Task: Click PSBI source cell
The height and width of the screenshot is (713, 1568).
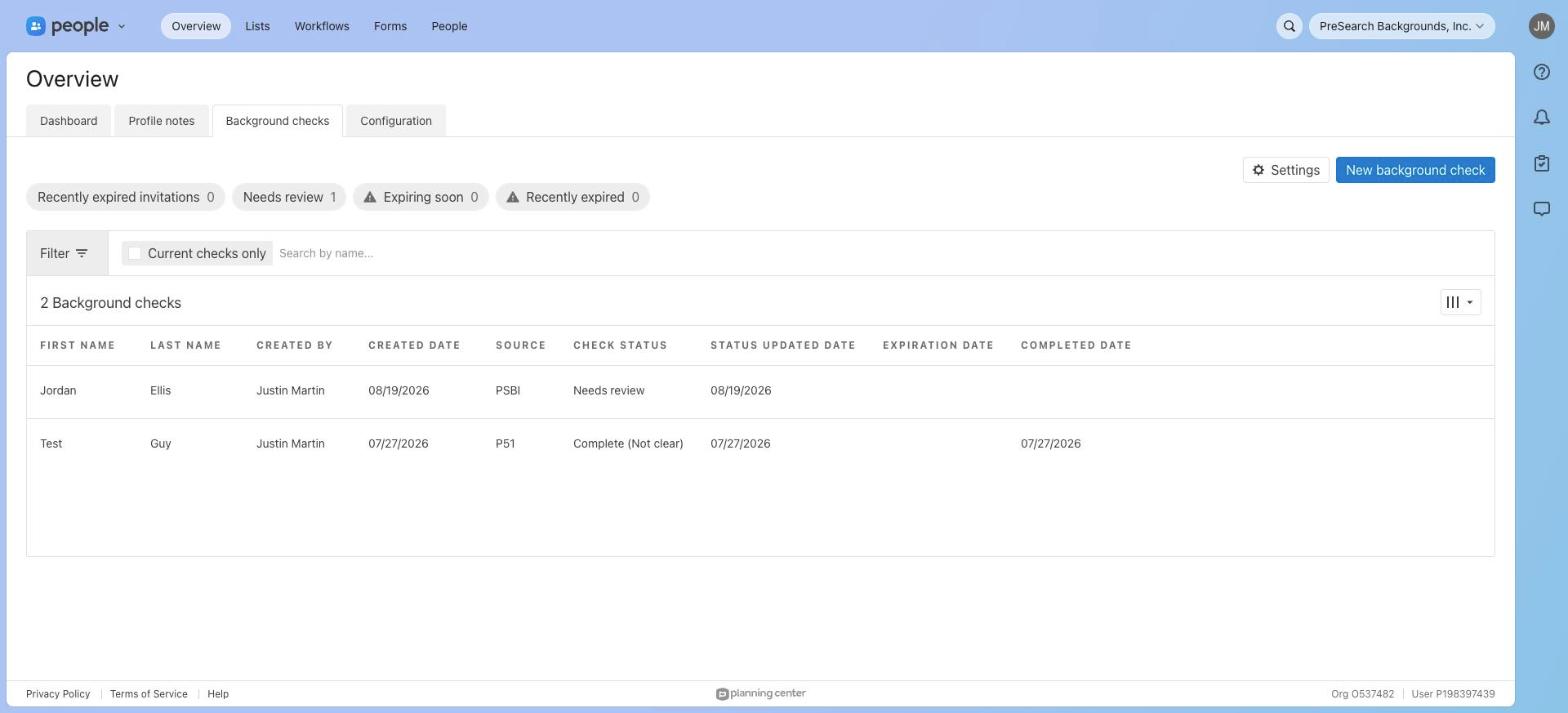Action: click(x=507, y=391)
